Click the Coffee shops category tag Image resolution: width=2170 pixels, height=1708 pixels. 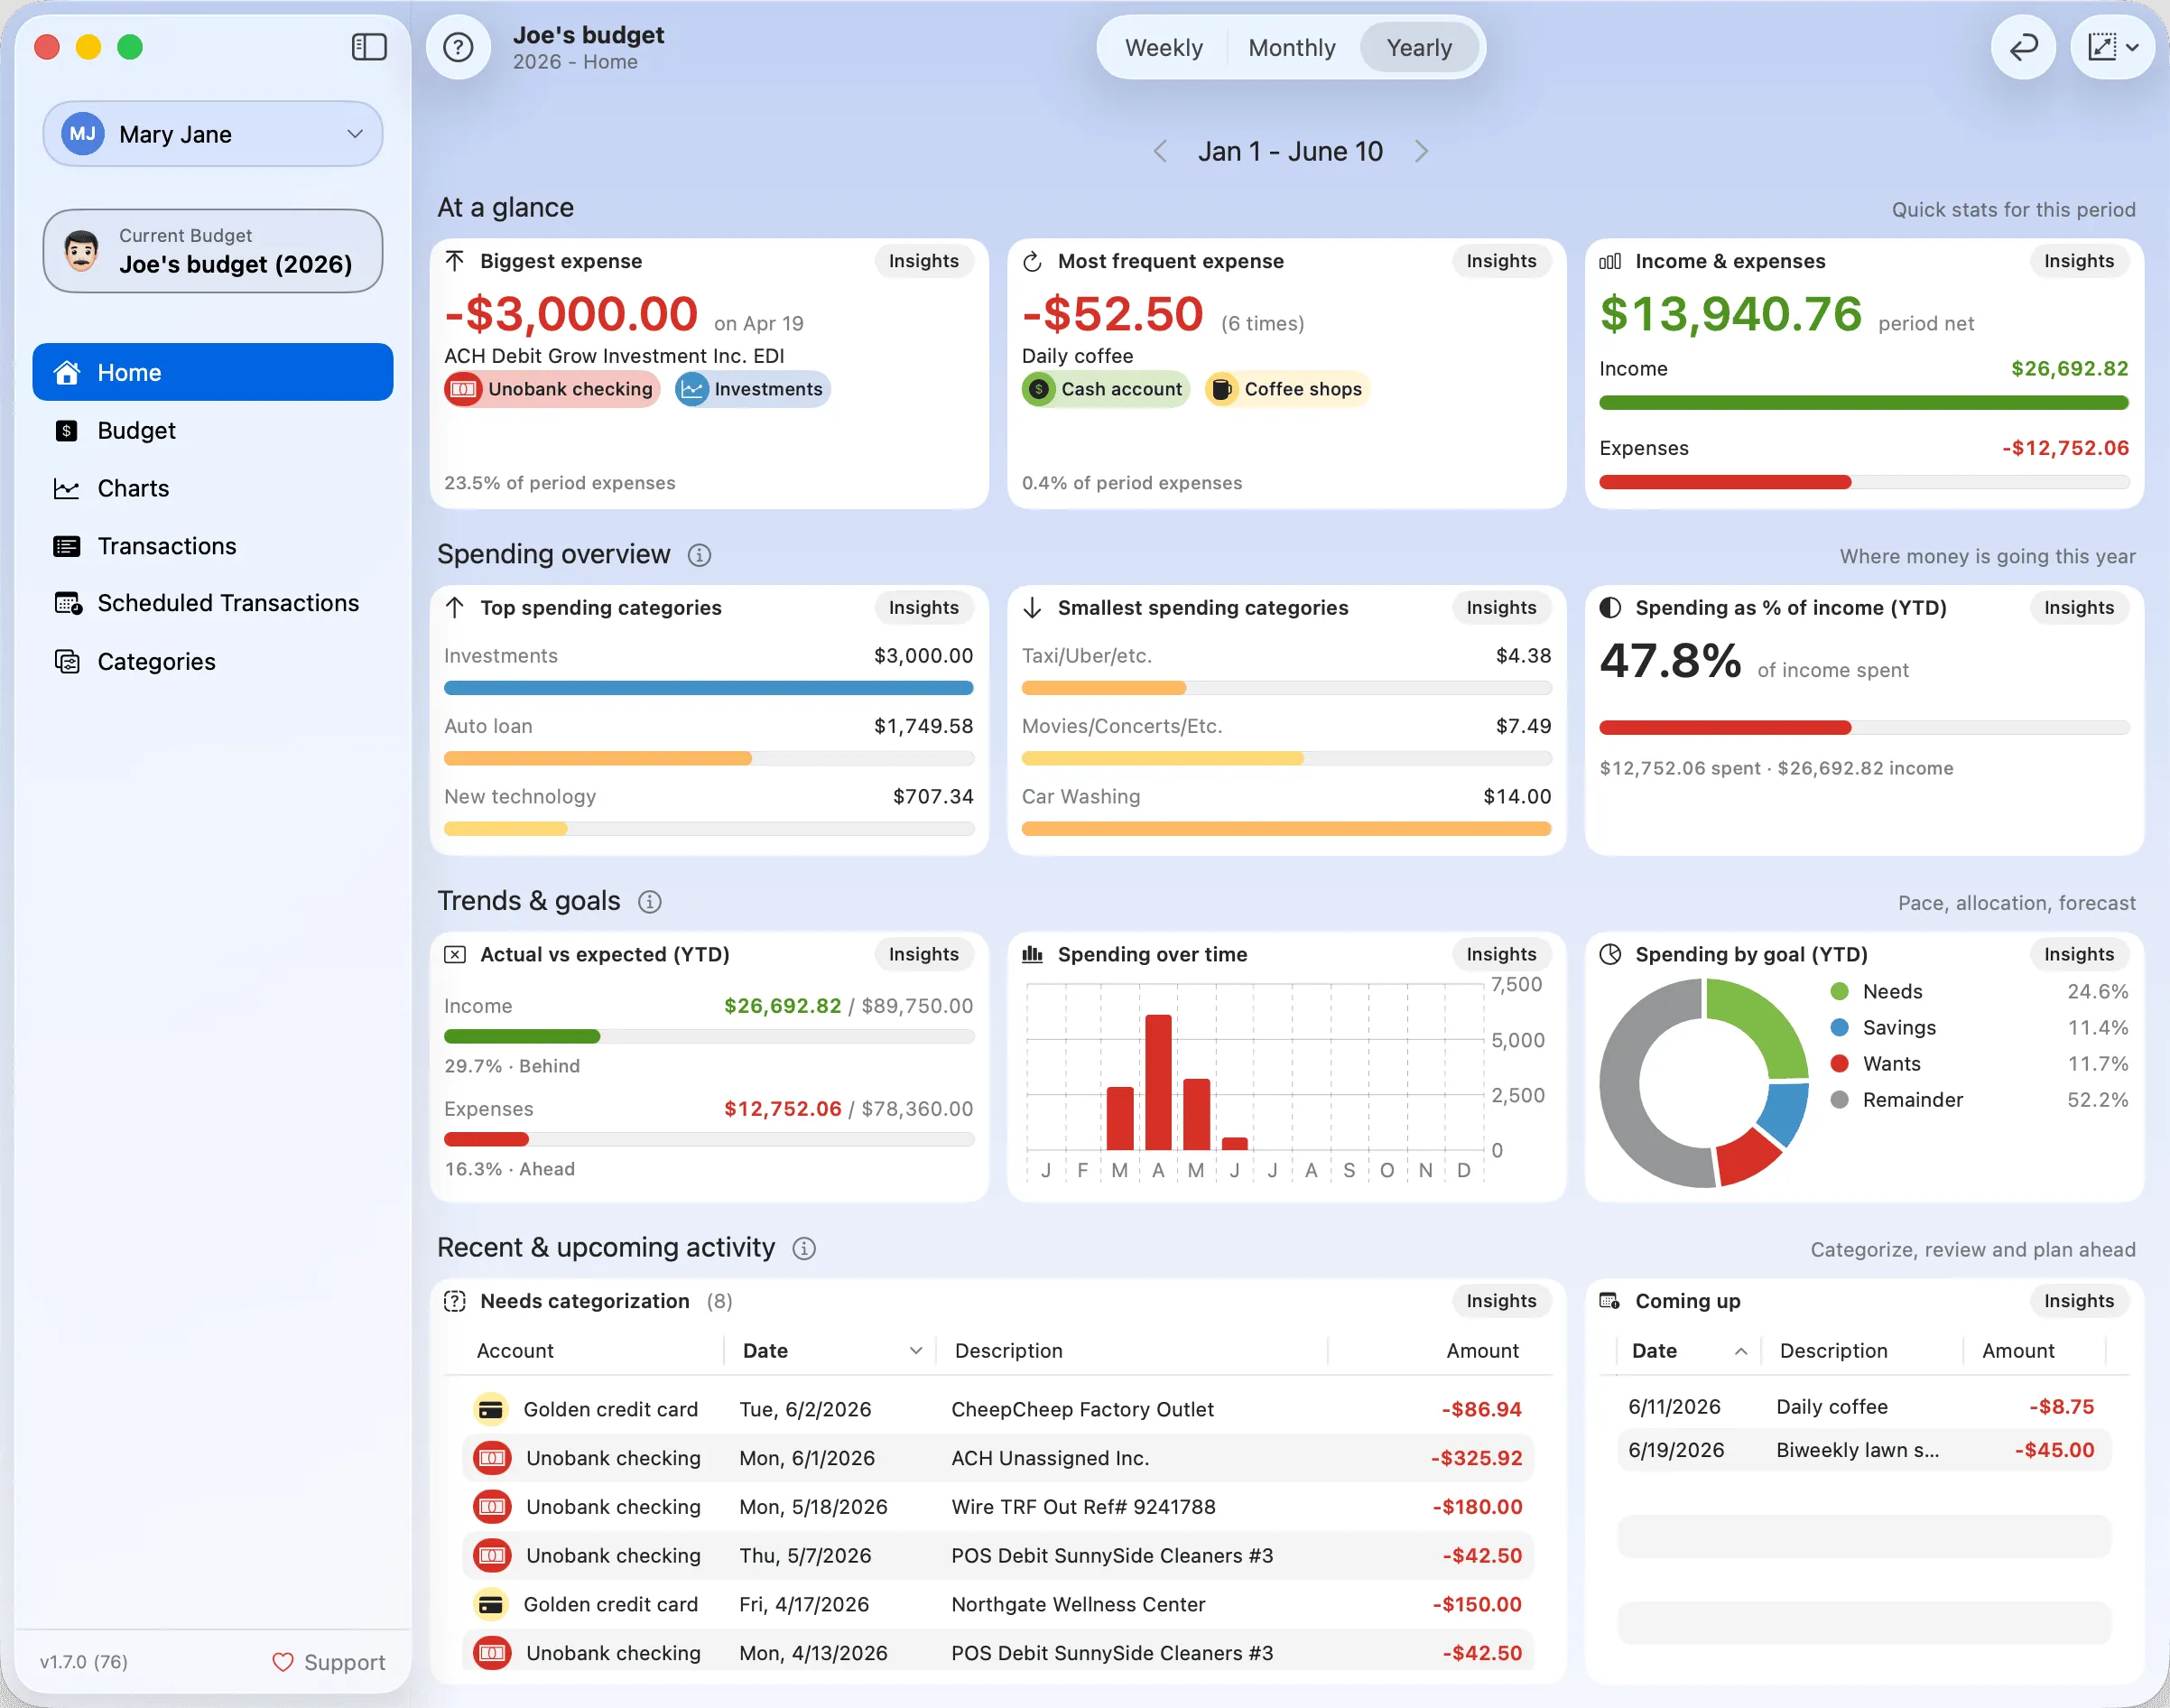(x=1287, y=389)
